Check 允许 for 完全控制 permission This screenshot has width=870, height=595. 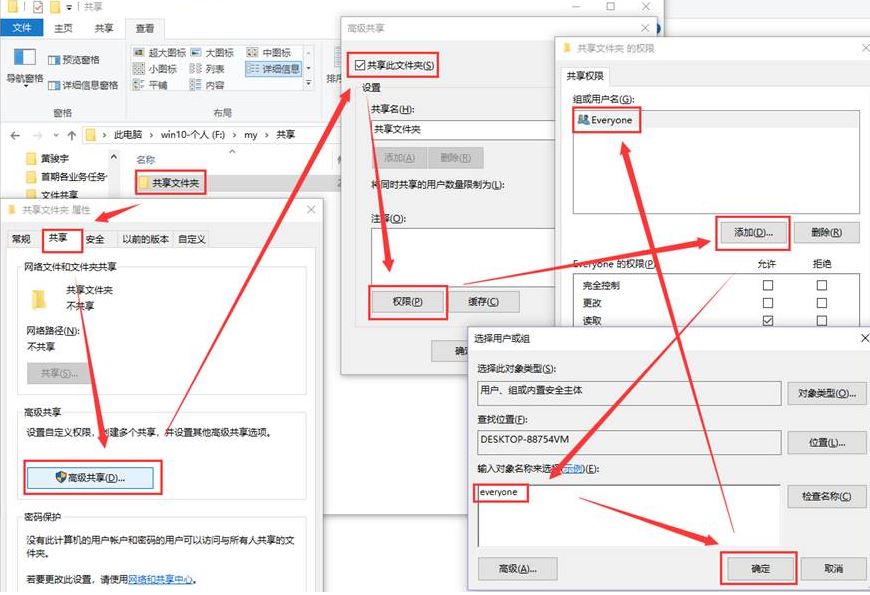click(x=768, y=285)
